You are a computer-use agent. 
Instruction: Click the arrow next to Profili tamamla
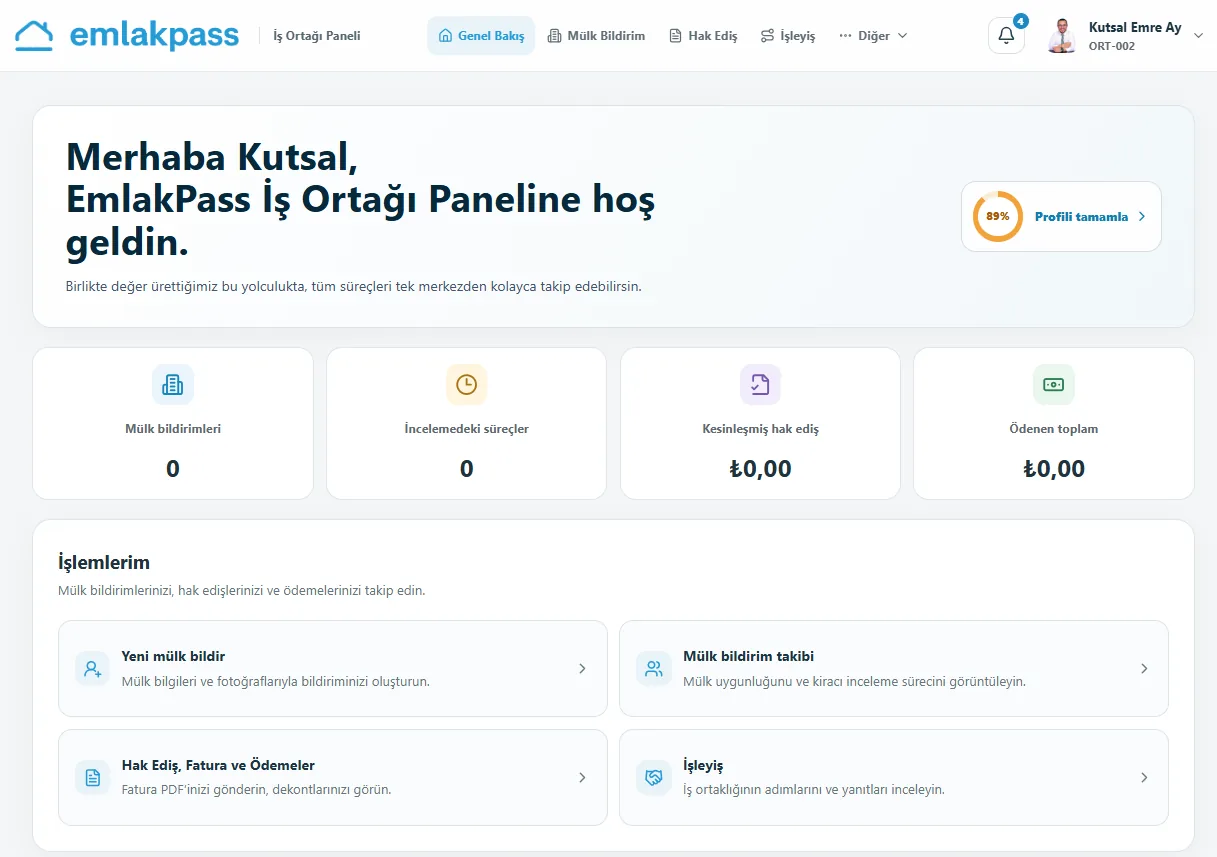1142,217
